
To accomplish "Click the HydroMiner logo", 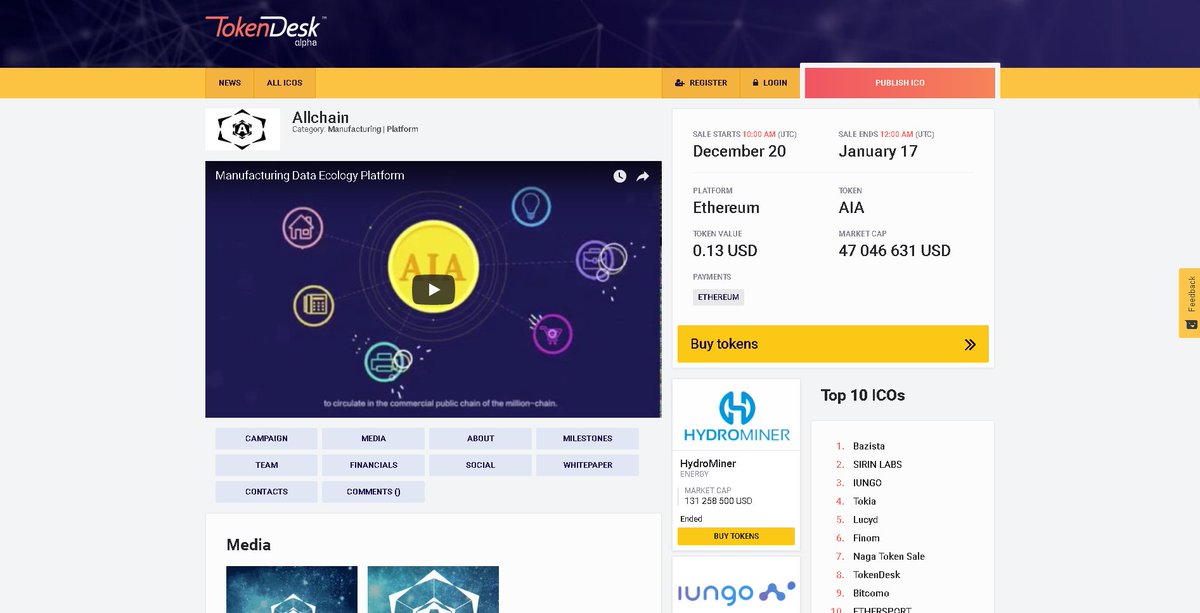I will (736, 415).
